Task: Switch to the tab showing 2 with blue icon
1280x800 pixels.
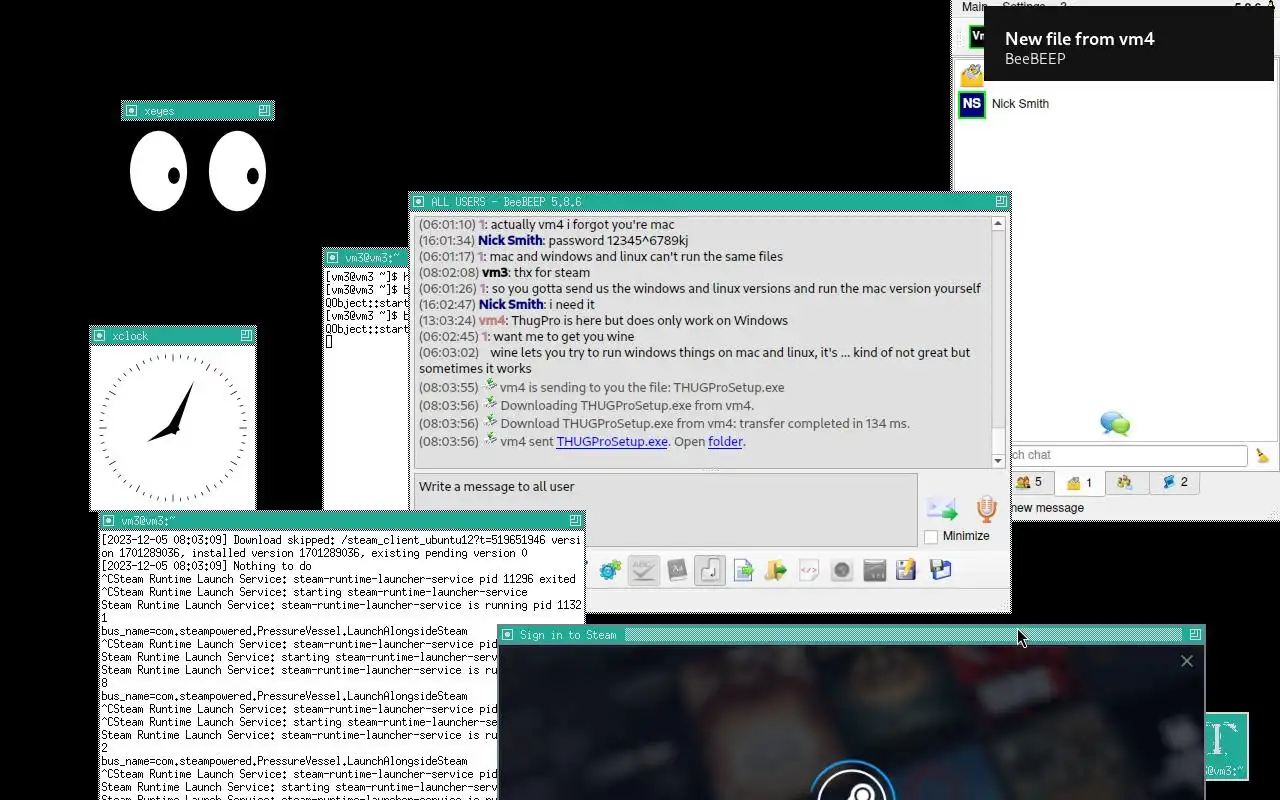Action: [1175, 482]
